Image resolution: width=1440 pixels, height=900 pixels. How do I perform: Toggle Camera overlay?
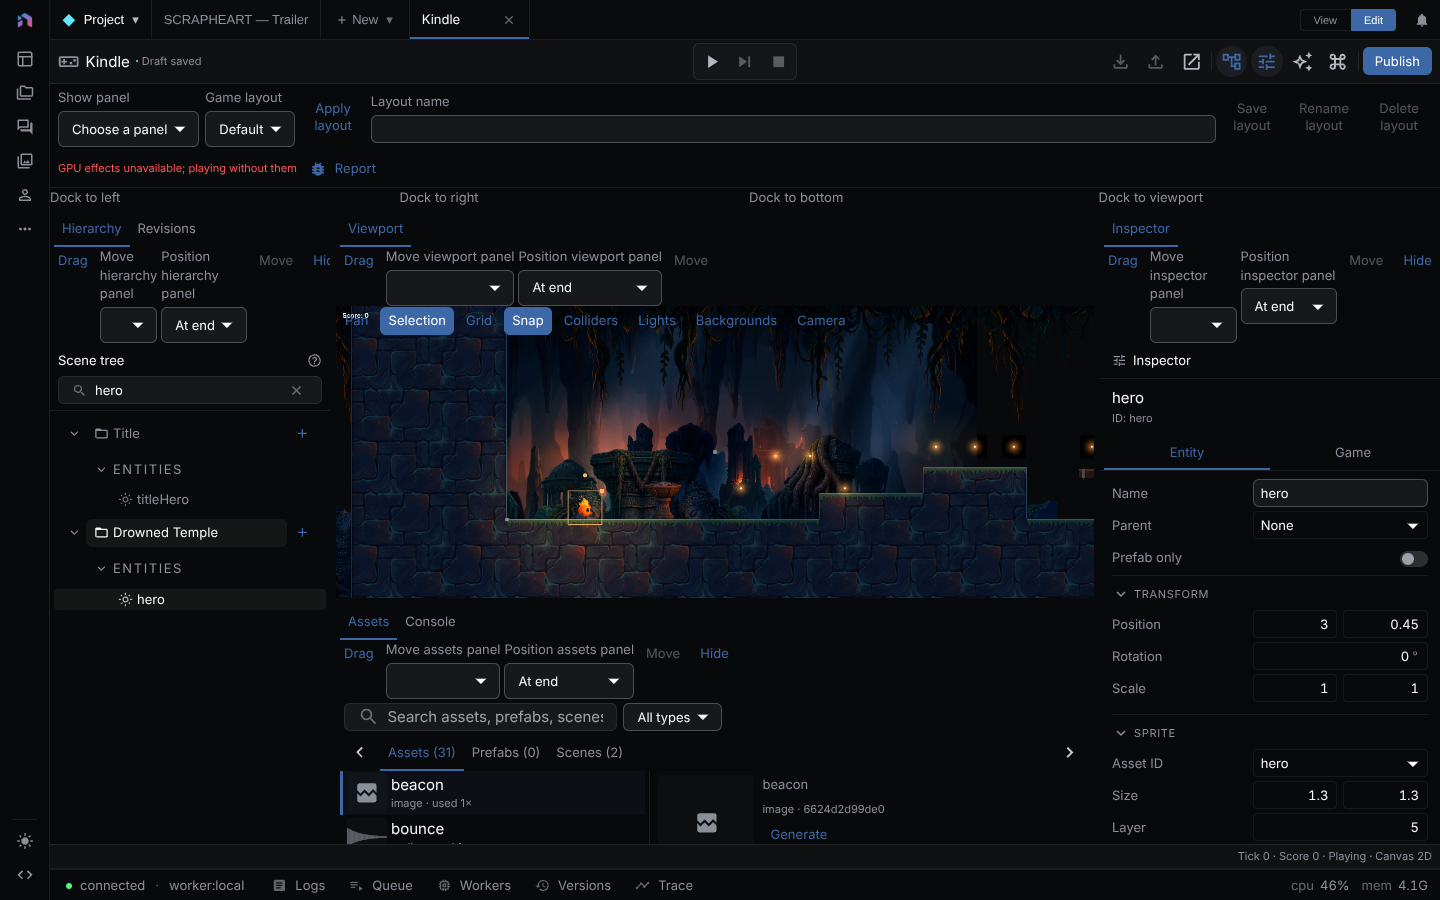pos(821,321)
